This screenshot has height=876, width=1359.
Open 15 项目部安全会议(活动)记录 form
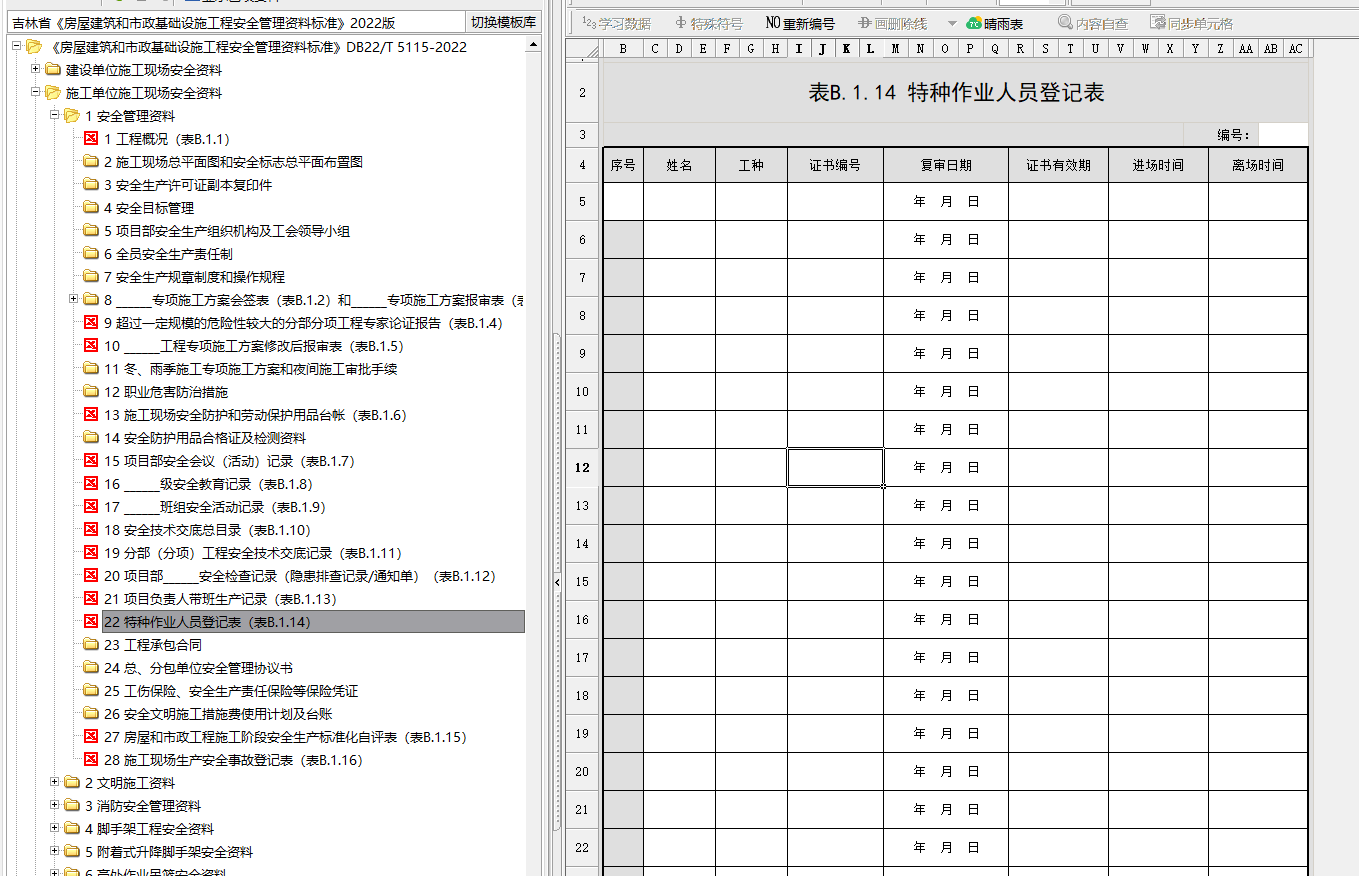[x=228, y=461]
